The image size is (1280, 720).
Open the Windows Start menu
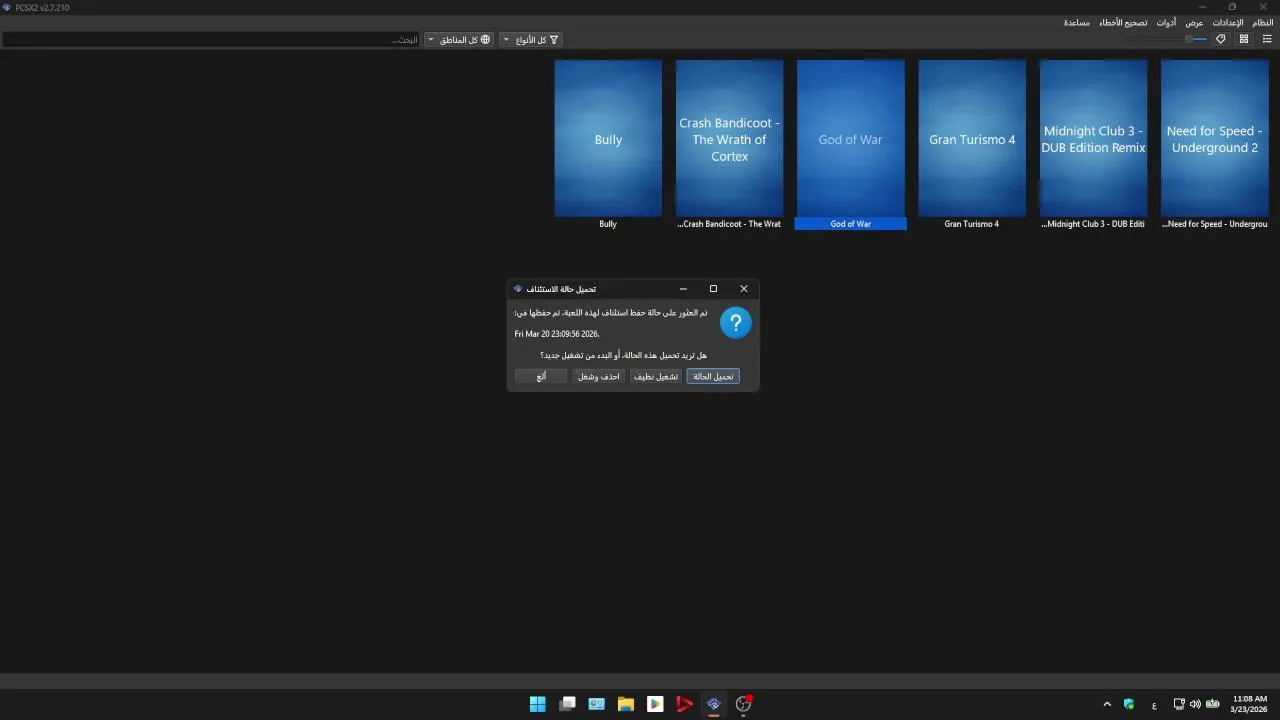click(x=538, y=704)
